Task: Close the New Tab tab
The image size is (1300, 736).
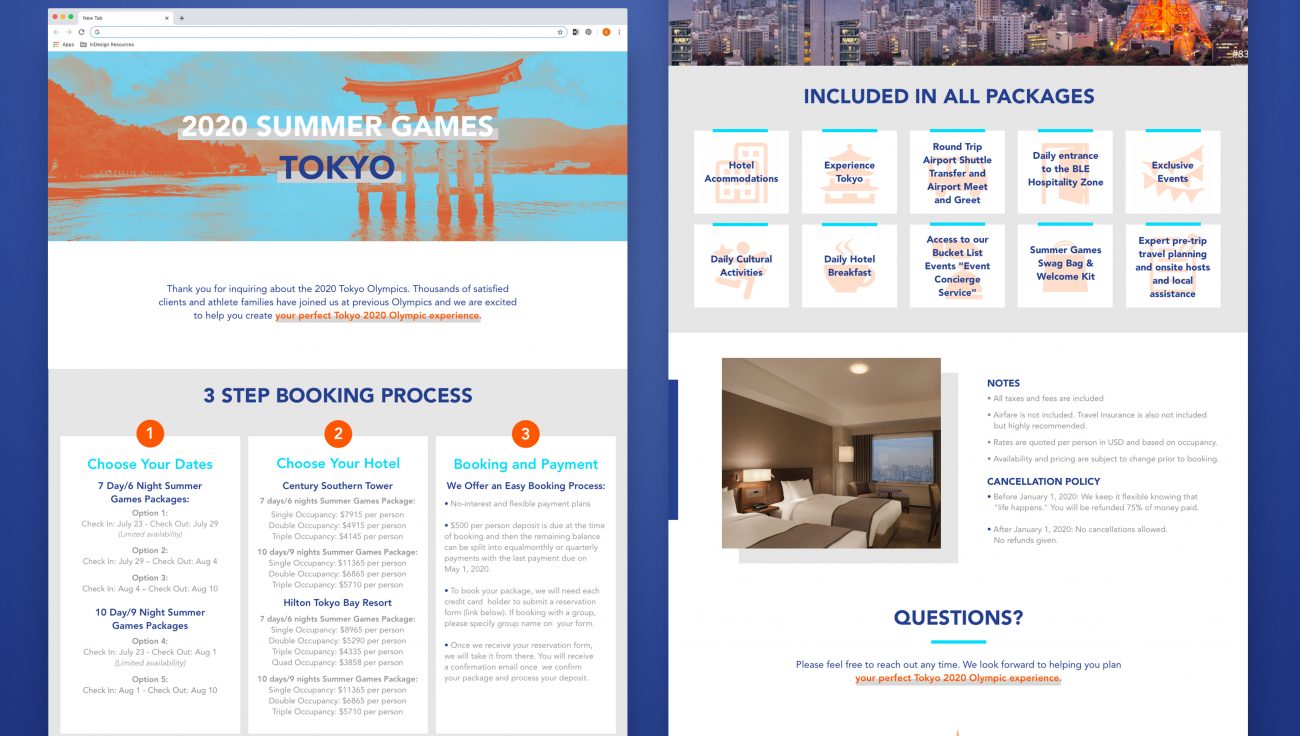Action: [166, 18]
